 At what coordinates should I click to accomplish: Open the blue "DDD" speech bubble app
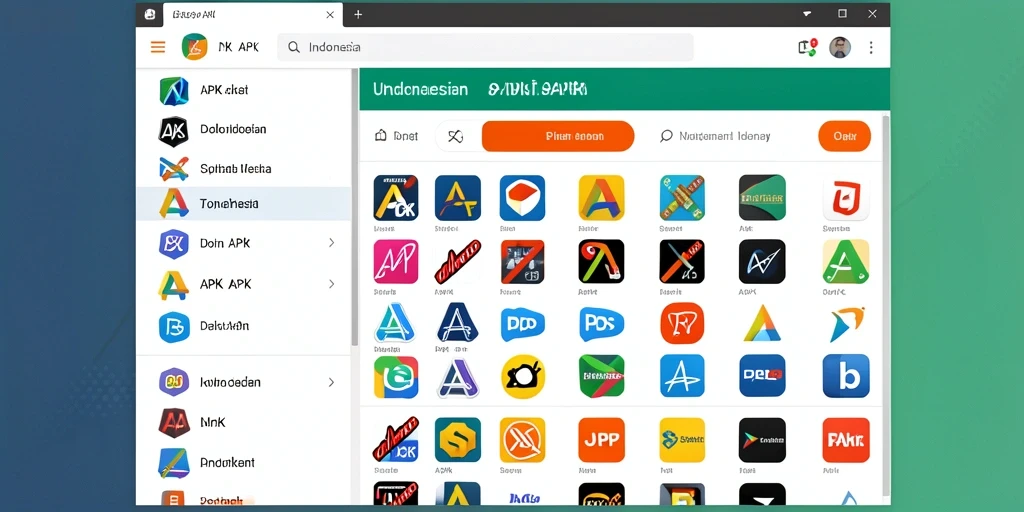(x=522, y=325)
